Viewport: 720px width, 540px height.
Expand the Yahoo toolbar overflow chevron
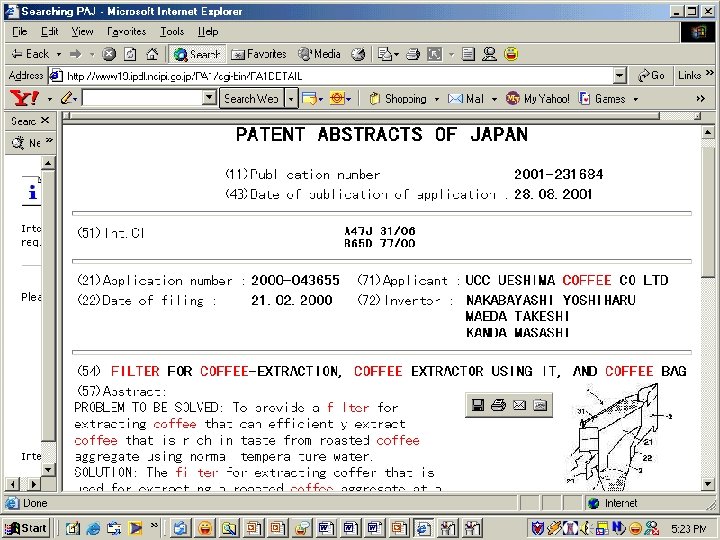(700, 98)
